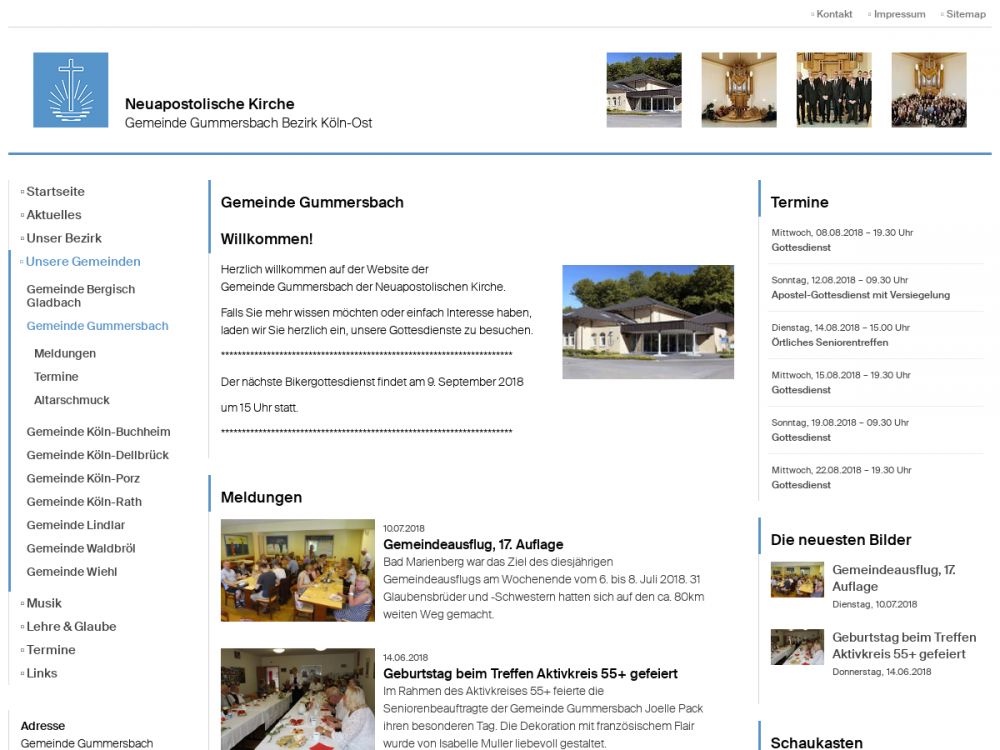Open the men in suits header thumbnail
The image size is (1000, 750).
coord(833,90)
